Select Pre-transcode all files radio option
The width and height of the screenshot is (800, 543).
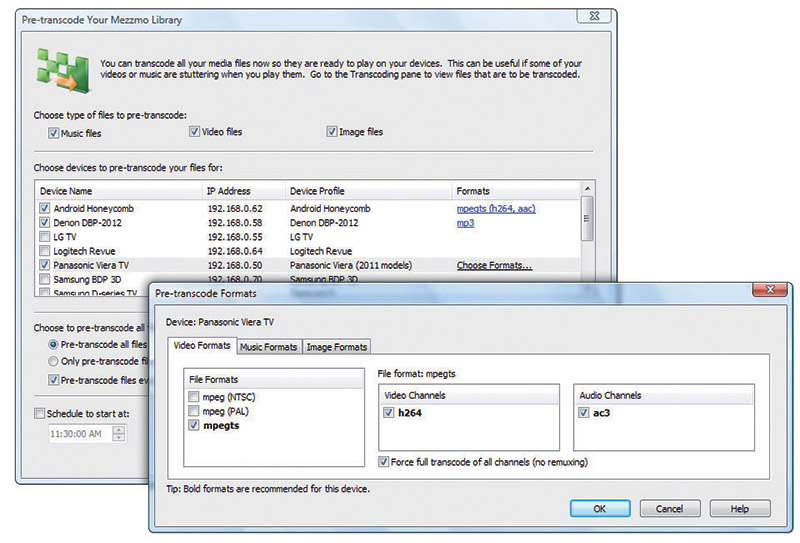53,344
